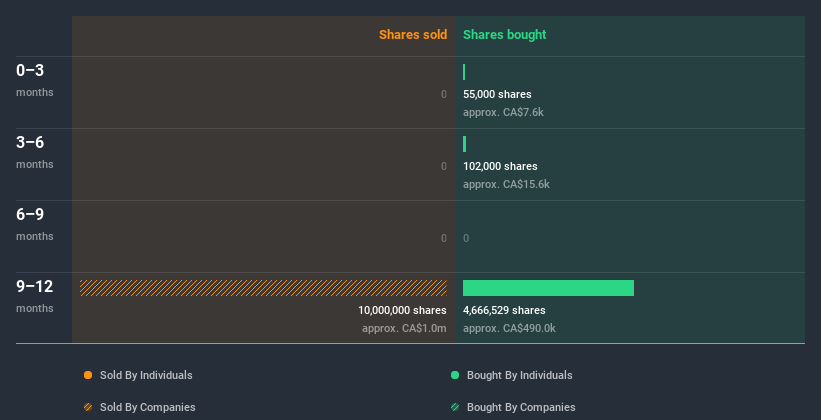Click the Bought By Individuals green dot
This screenshot has width=821, height=420.
(455, 375)
